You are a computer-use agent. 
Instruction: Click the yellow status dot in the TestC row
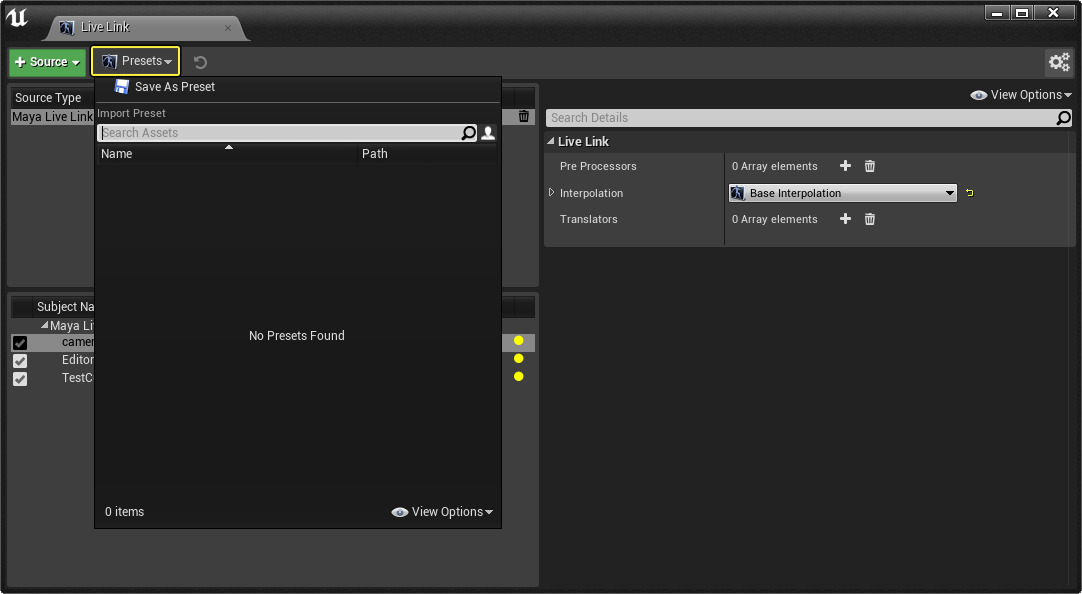(x=518, y=377)
